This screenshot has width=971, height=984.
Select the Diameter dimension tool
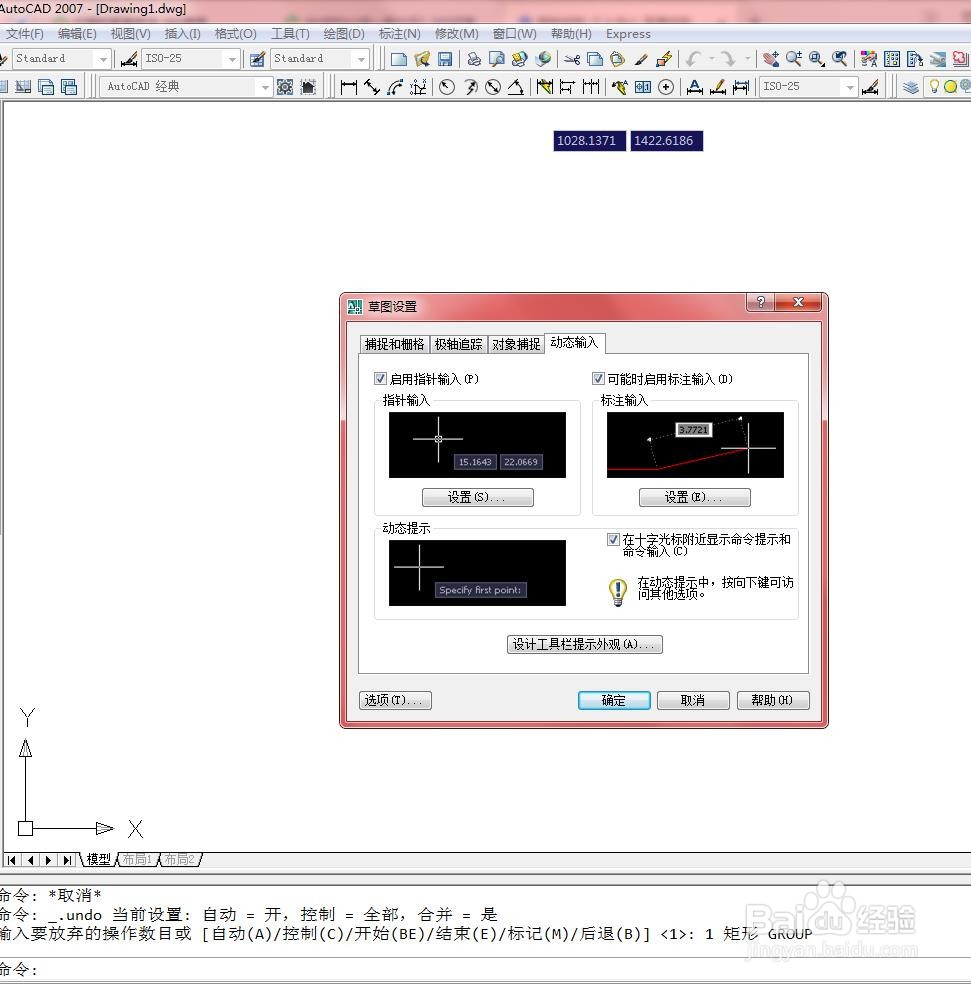pos(493,87)
